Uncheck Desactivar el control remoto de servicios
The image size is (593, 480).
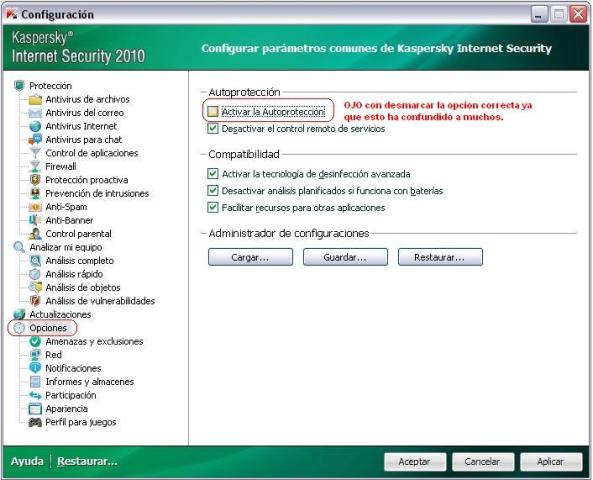(x=213, y=129)
